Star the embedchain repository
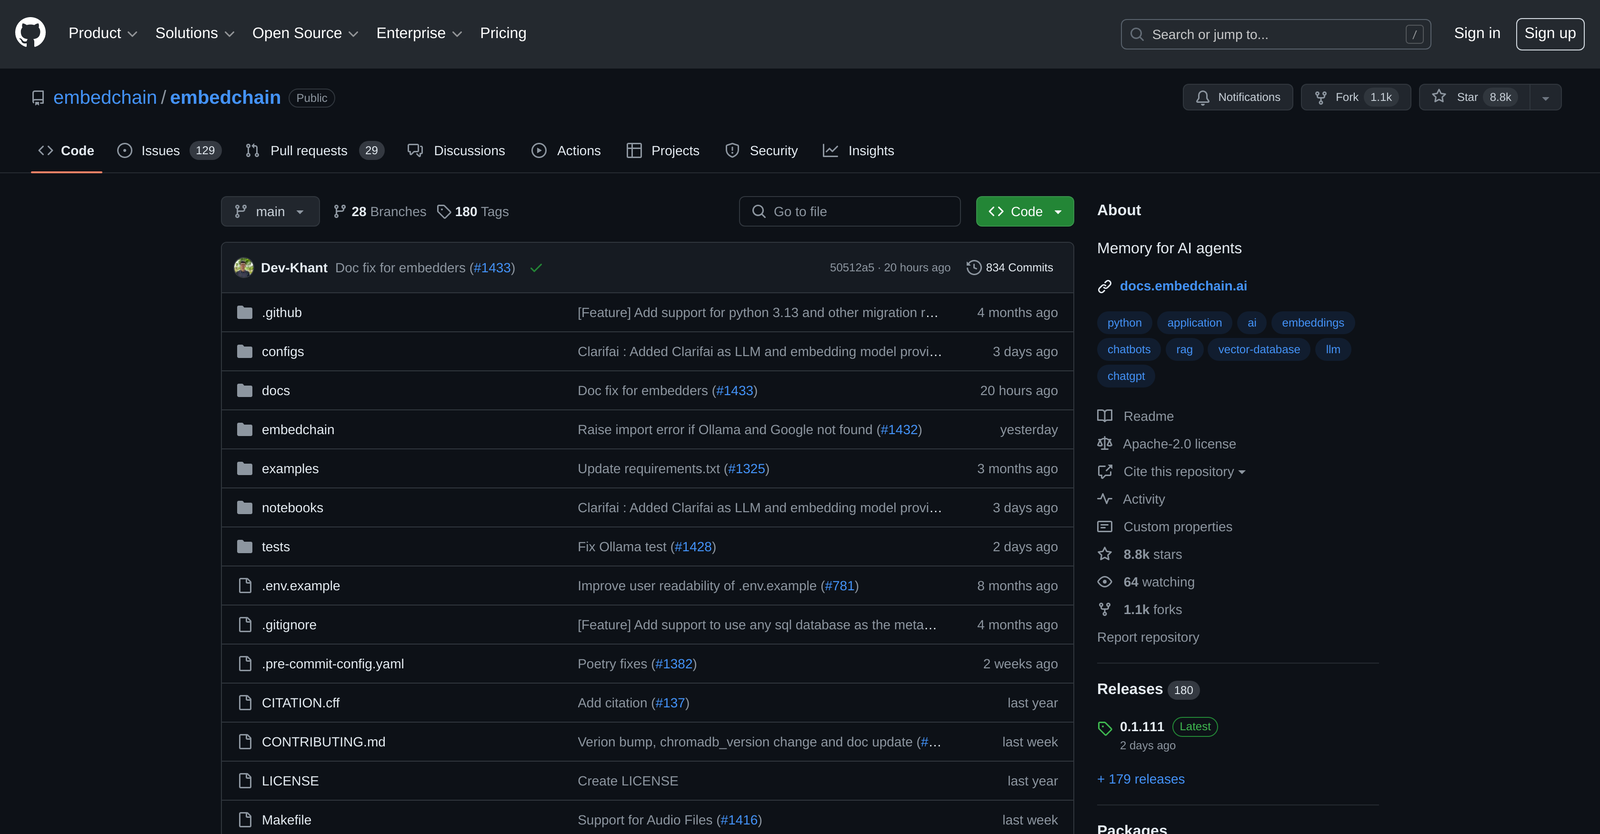This screenshot has height=834, width=1600. click(x=1474, y=97)
